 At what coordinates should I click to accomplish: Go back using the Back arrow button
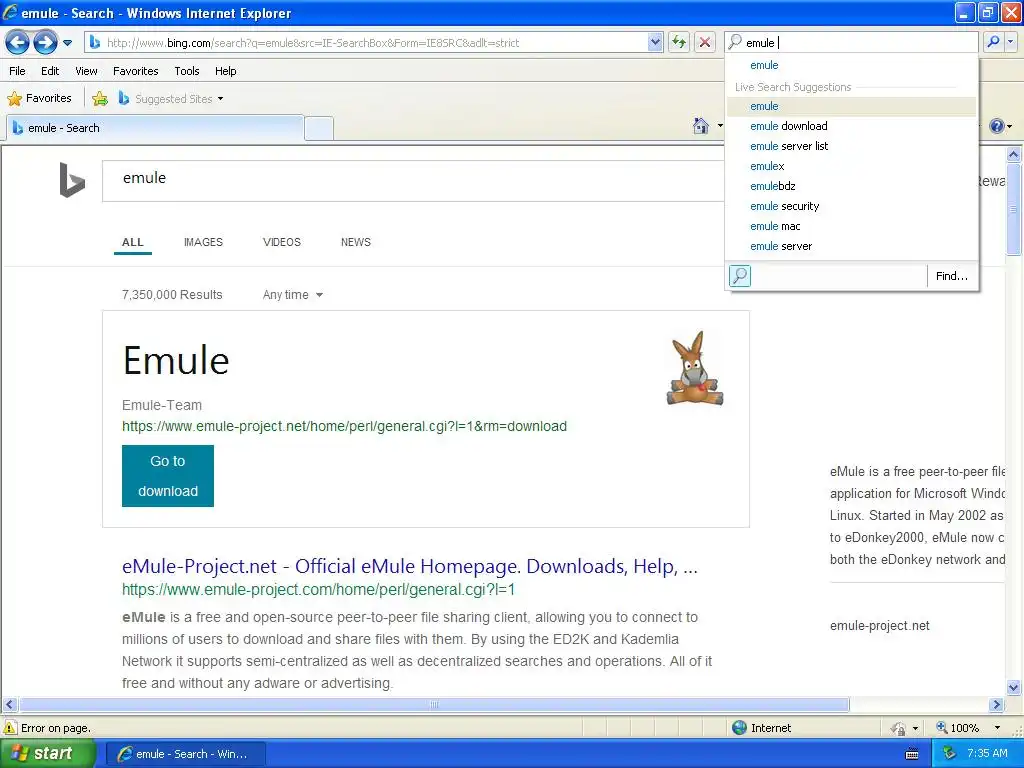[x=18, y=43]
